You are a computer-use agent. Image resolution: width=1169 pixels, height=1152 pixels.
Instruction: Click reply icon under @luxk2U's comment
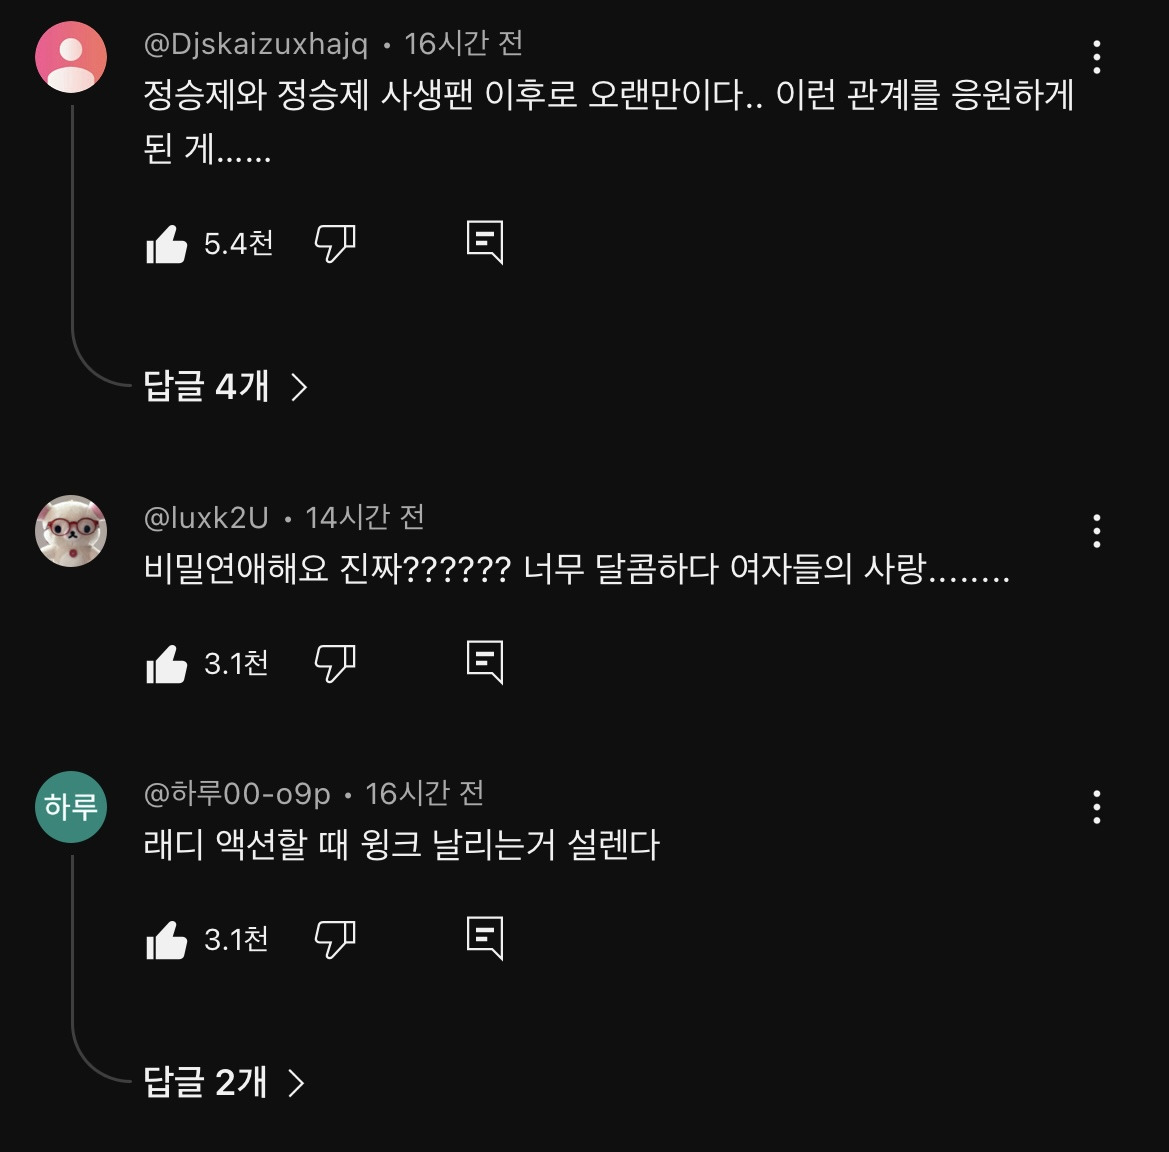[485, 662]
